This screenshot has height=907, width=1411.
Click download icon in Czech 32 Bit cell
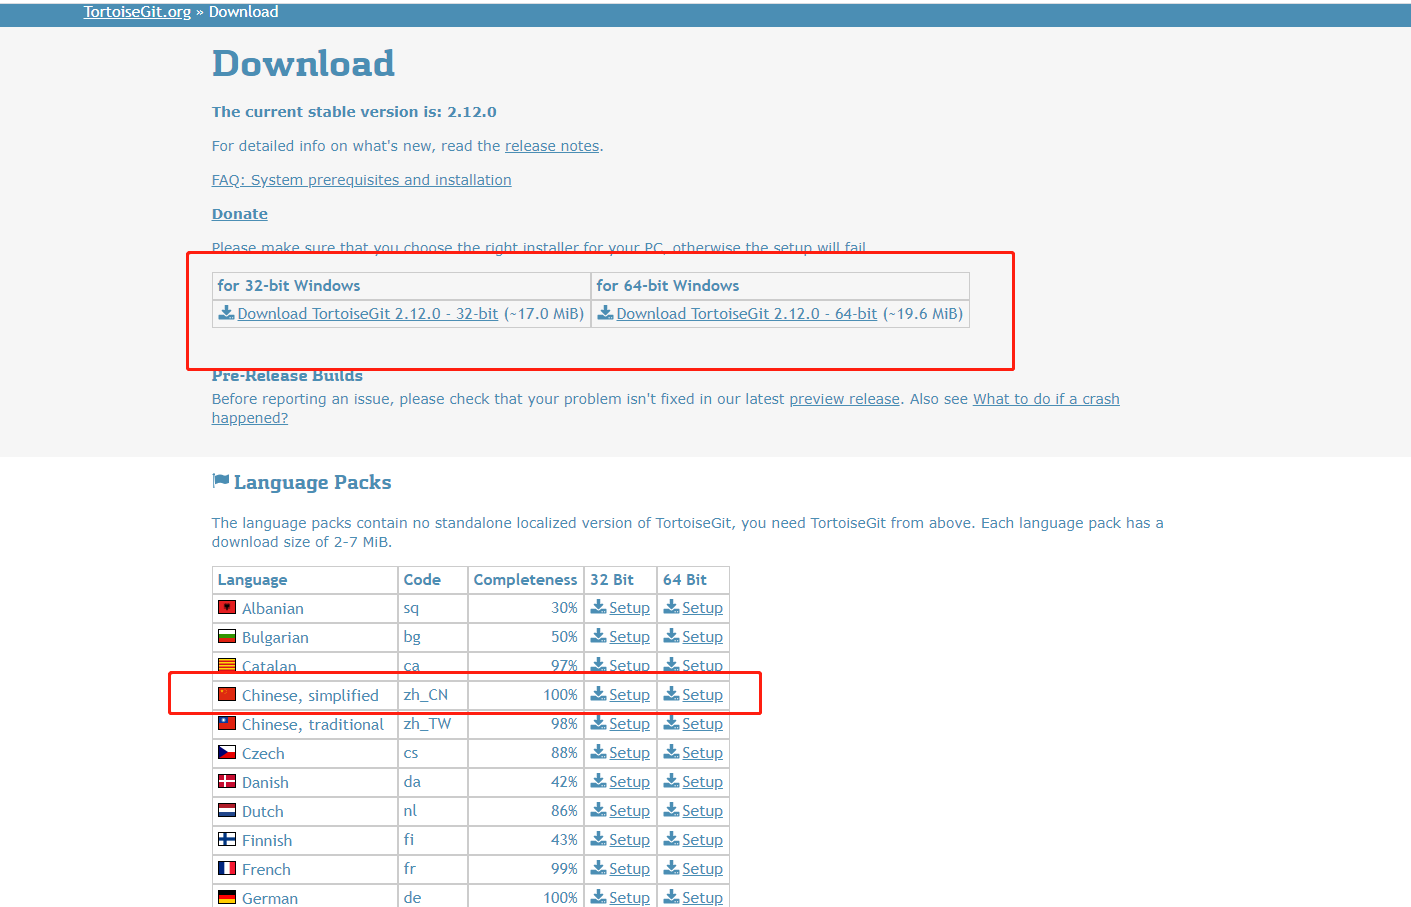coord(598,752)
